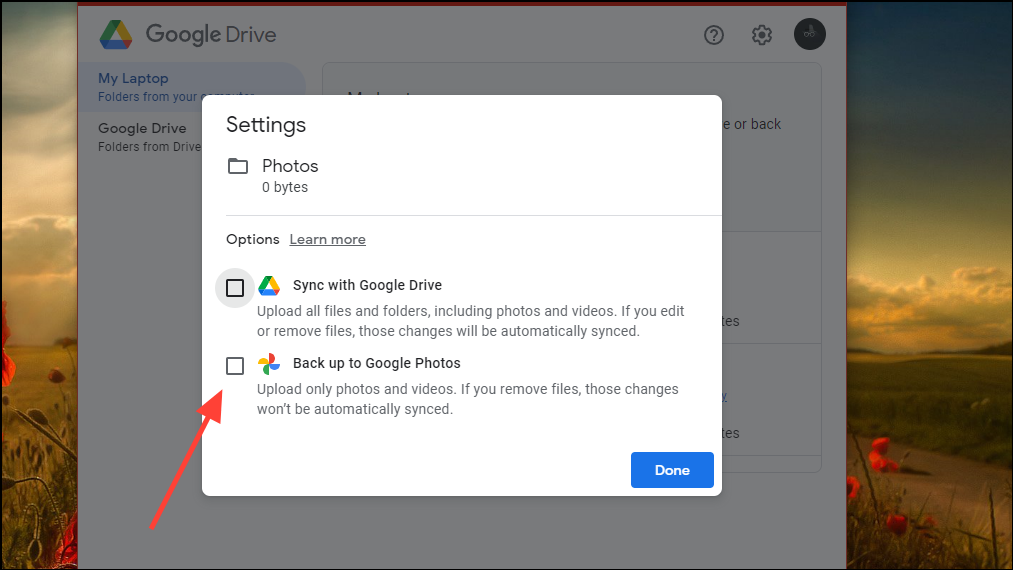
Task: Enable Back up to Google Photos checkbox
Action: (235, 366)
